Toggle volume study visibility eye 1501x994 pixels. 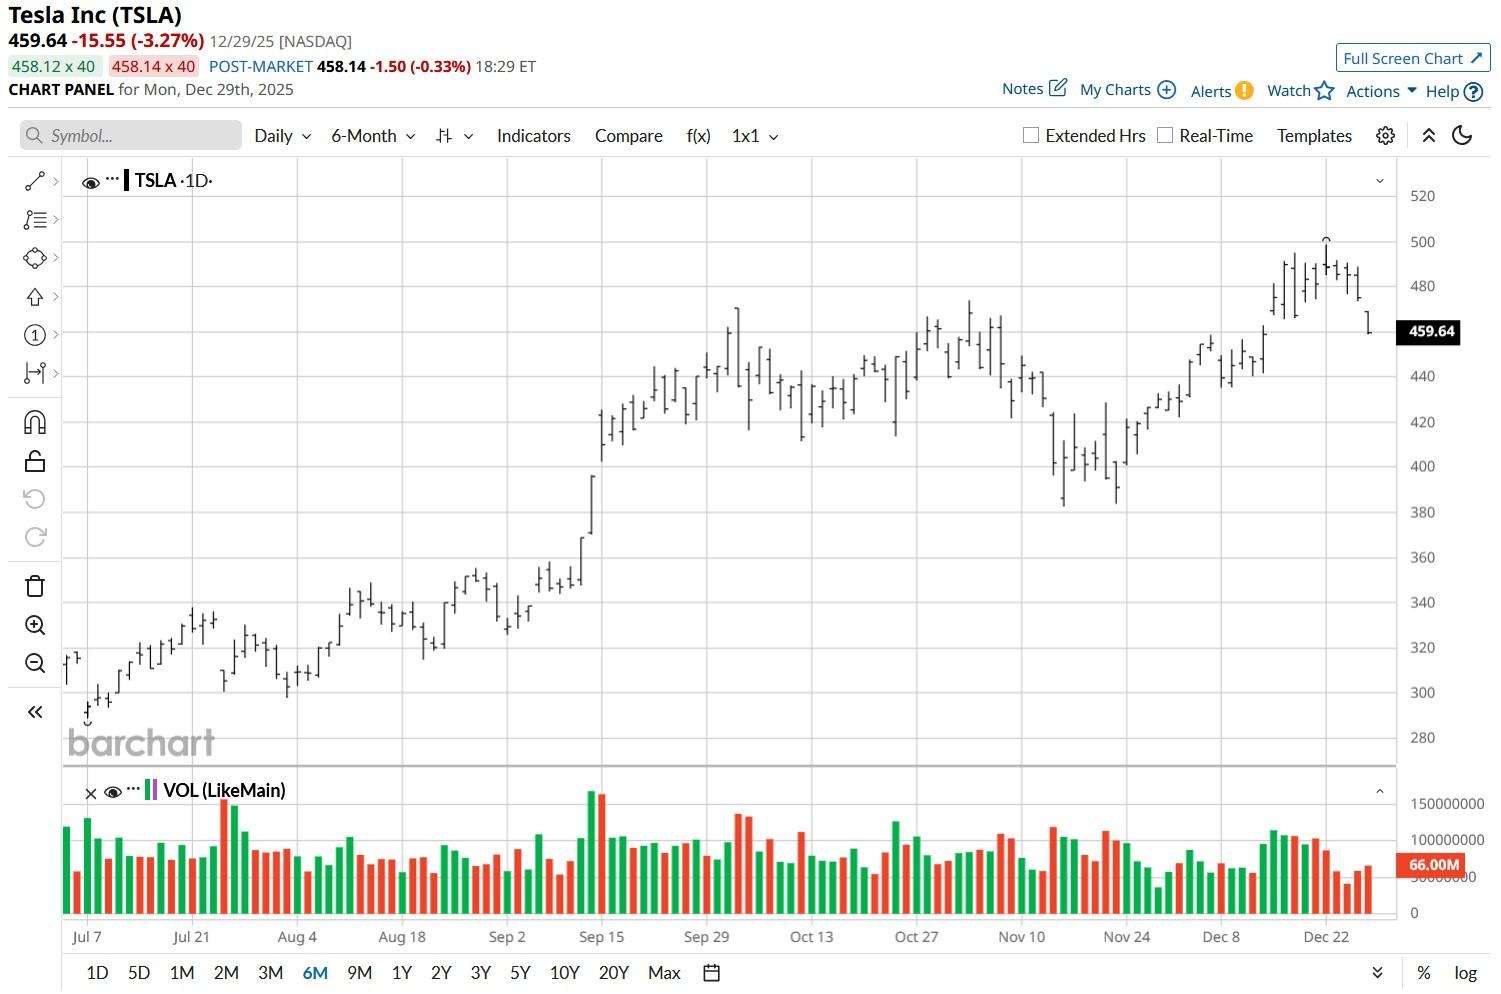[x=113, y=792]
